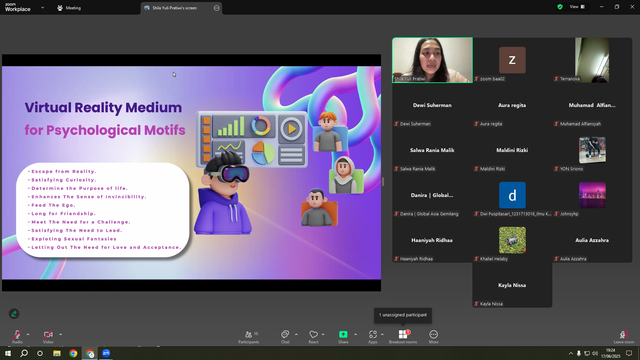Select Shila Yuli Pratiwi's video tile
The width and height of the screenshot is (640, 360).
[432, 60]
